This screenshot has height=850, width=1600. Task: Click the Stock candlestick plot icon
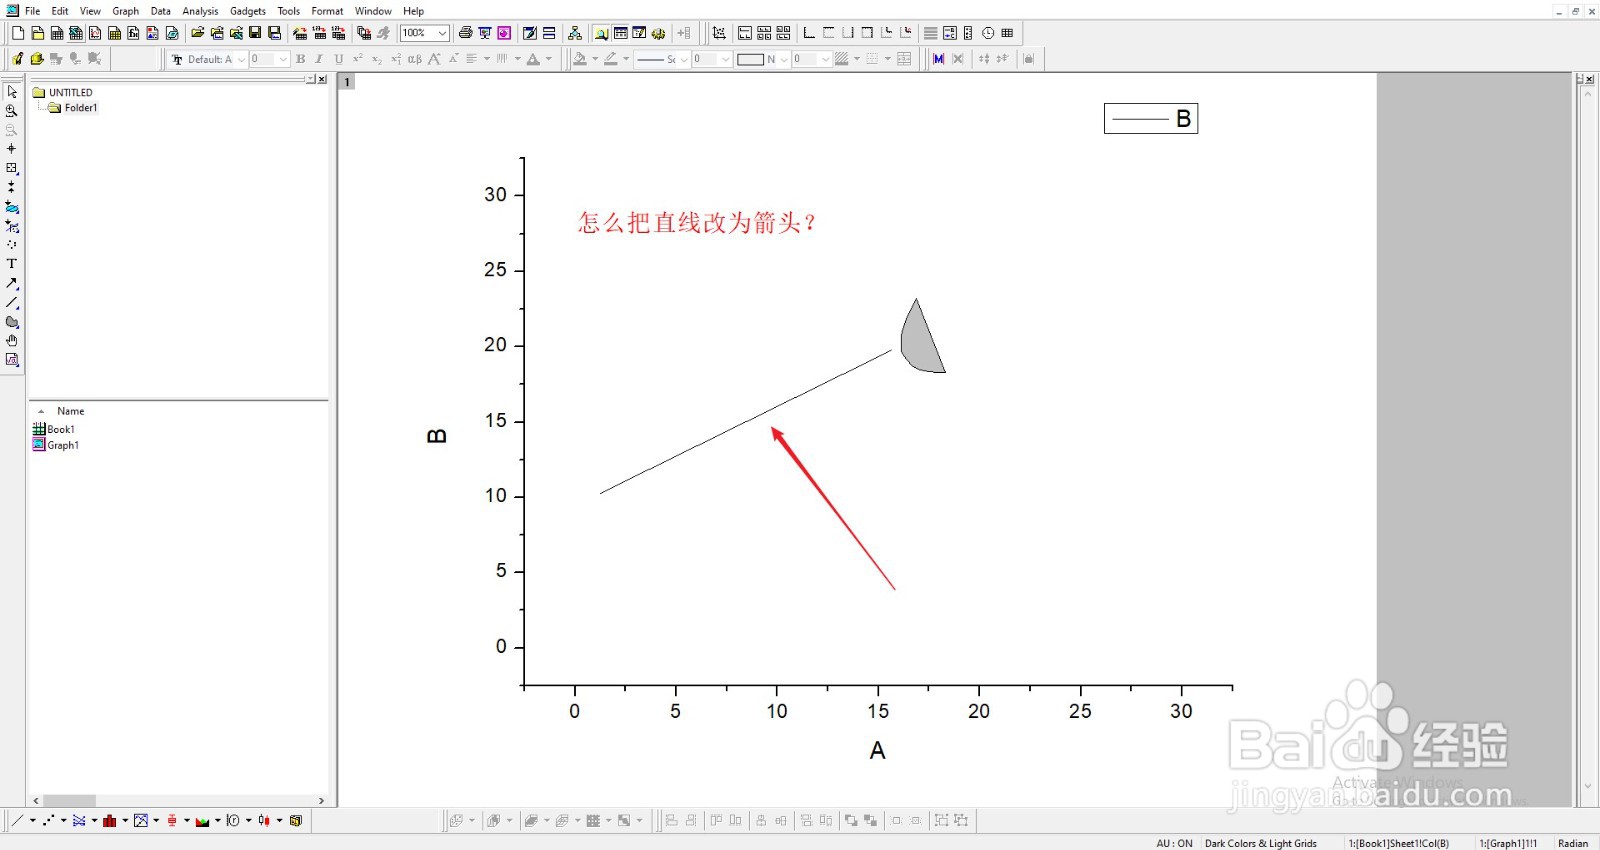(264, 820)
